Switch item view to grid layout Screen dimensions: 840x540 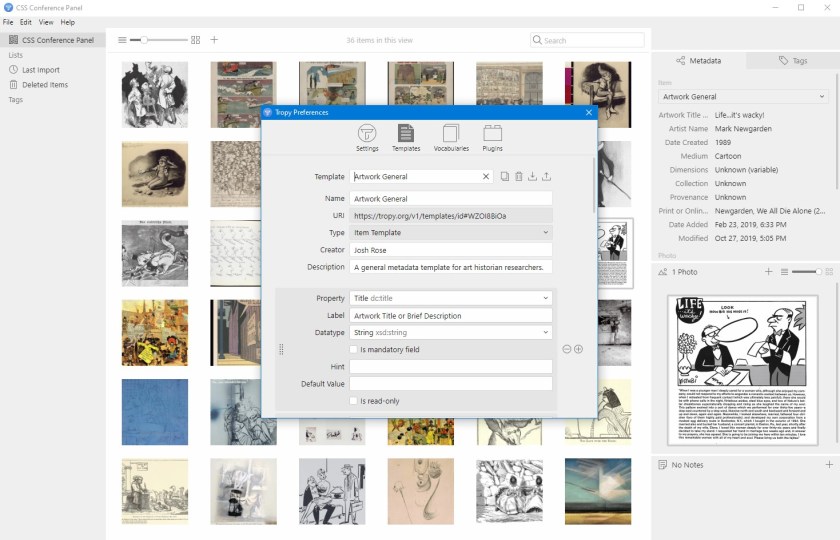point(196,40)
